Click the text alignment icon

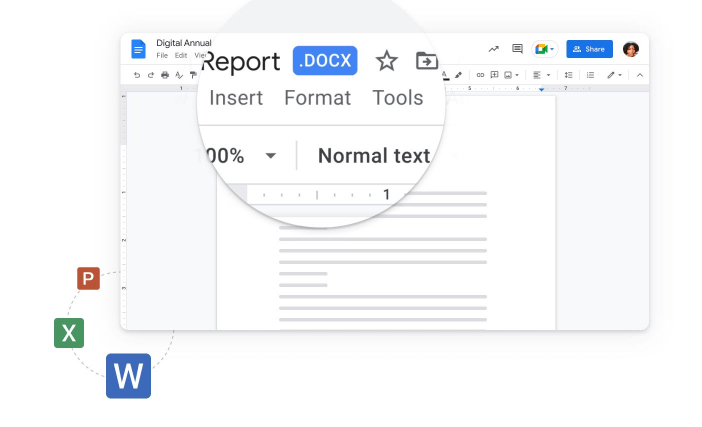pos(537,75)
